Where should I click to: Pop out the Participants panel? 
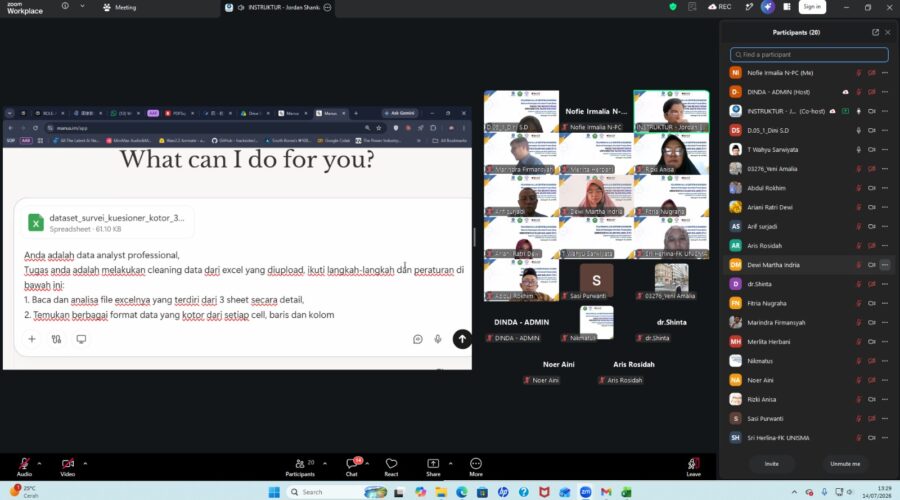875,33
